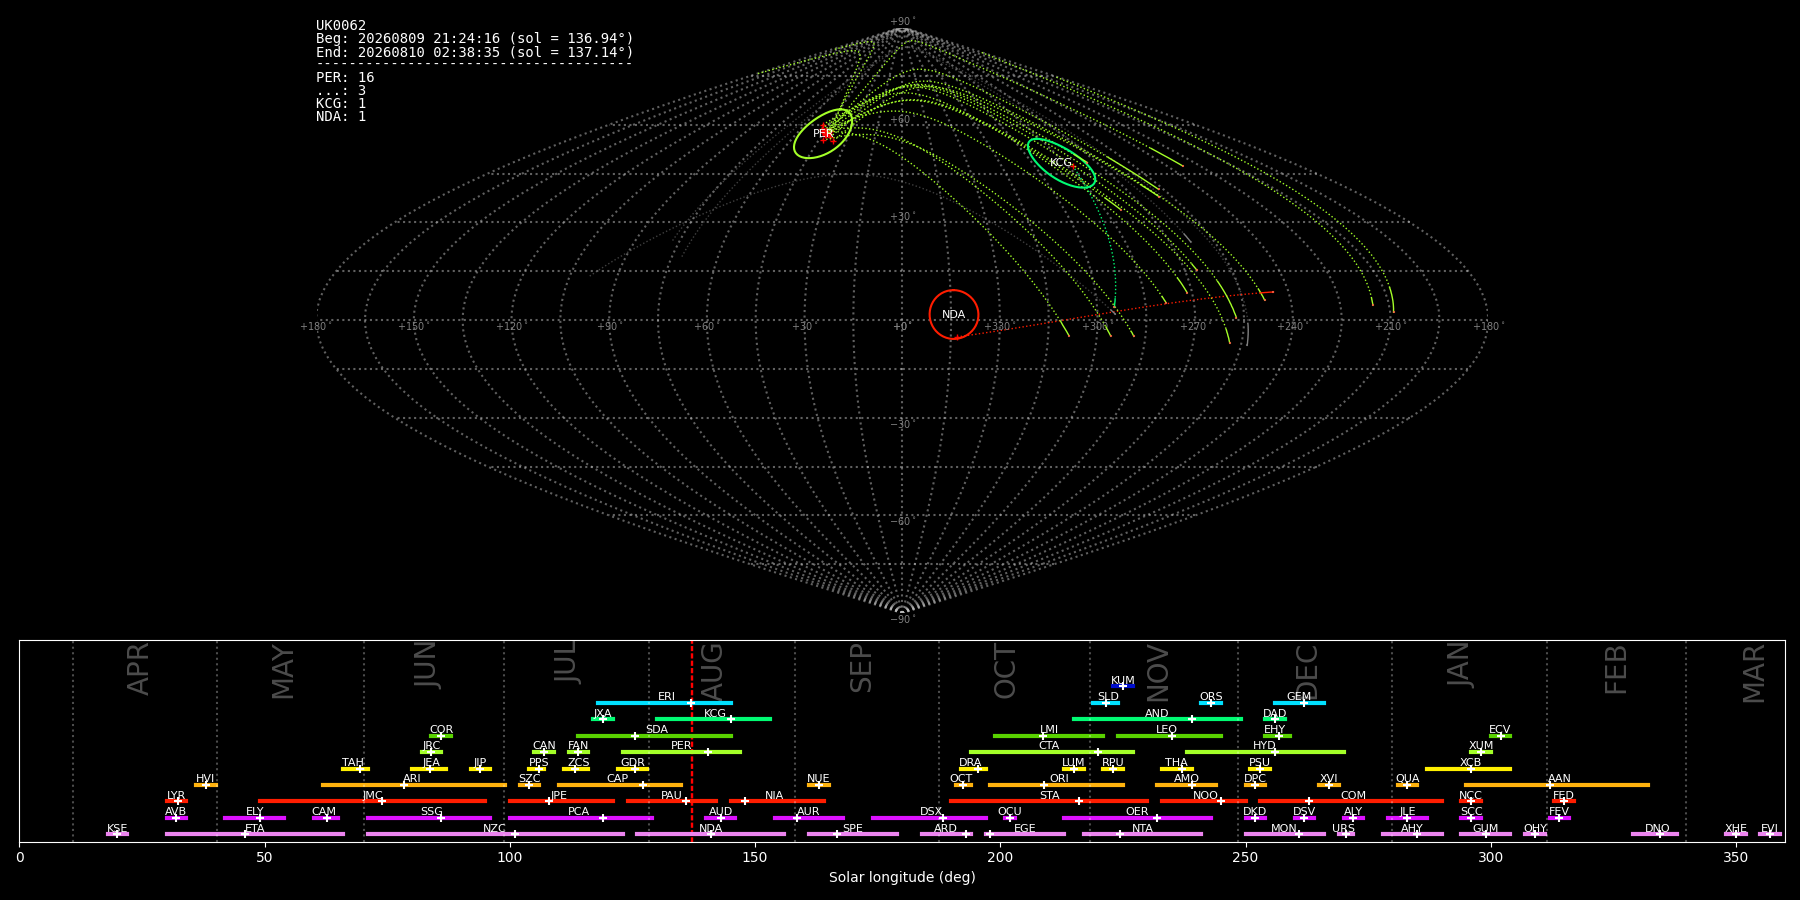Click the cyan ERI shower activity bar

[x=664, y=703]
